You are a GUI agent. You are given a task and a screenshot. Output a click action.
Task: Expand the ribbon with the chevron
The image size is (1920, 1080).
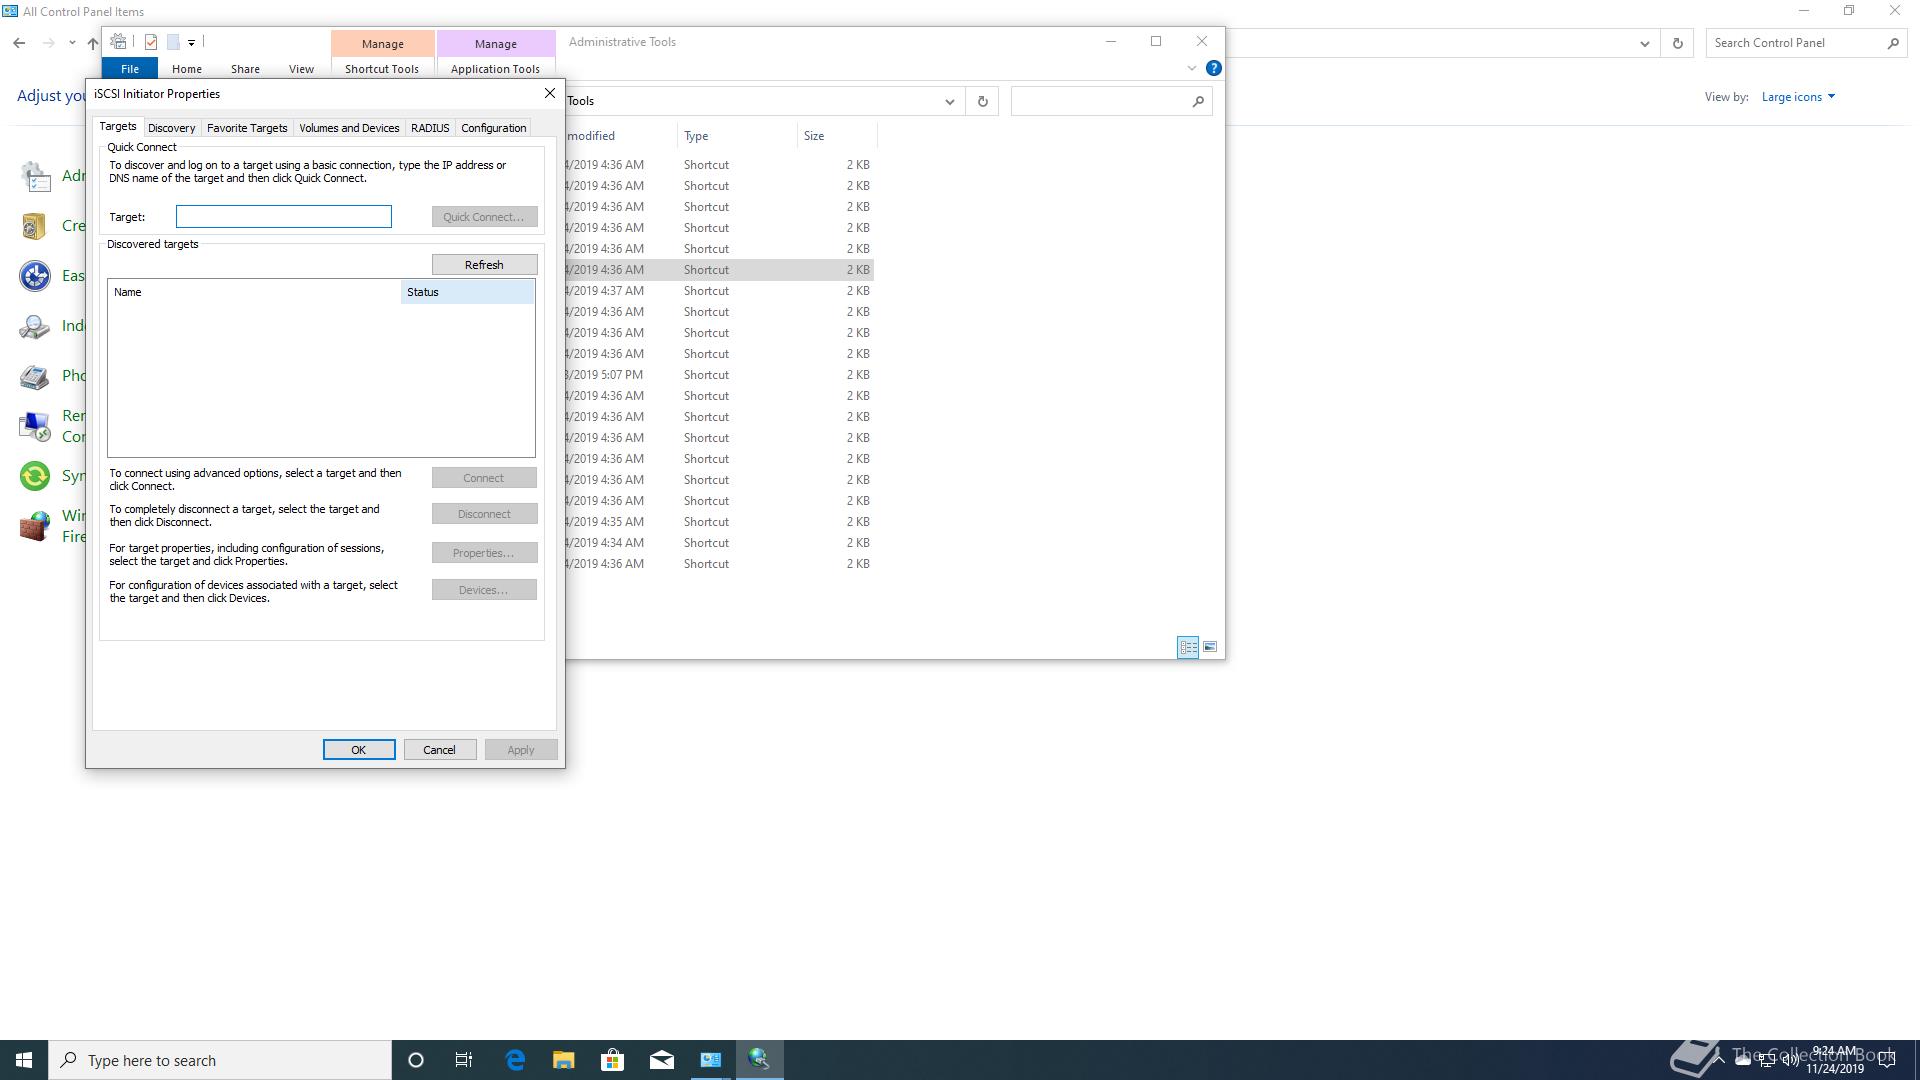point(1191,68)
